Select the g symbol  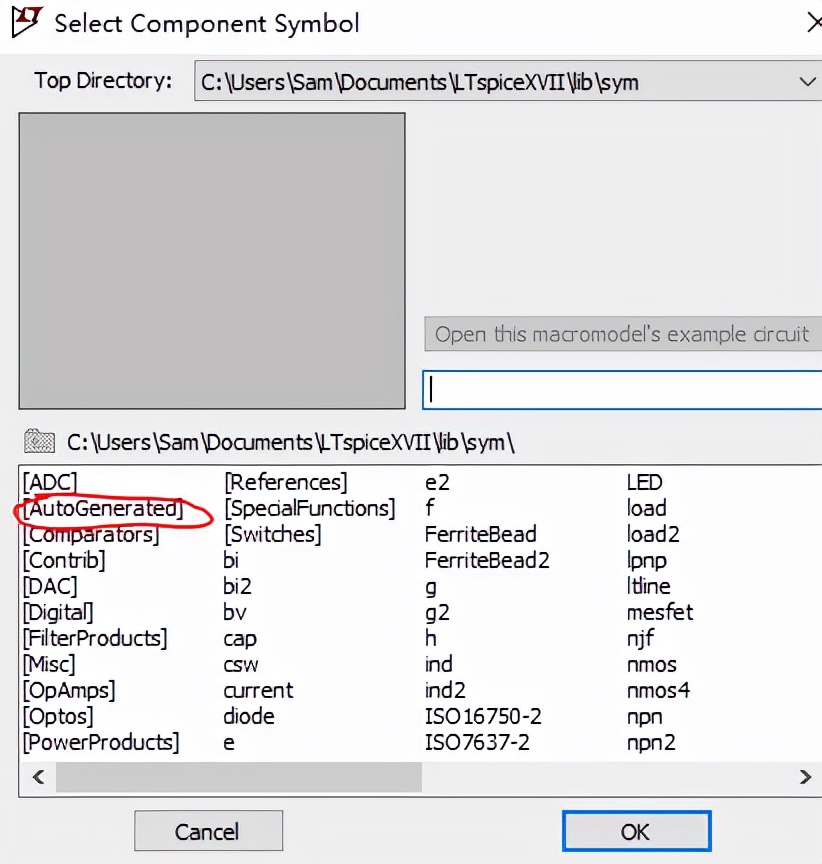tap(431, 587)
